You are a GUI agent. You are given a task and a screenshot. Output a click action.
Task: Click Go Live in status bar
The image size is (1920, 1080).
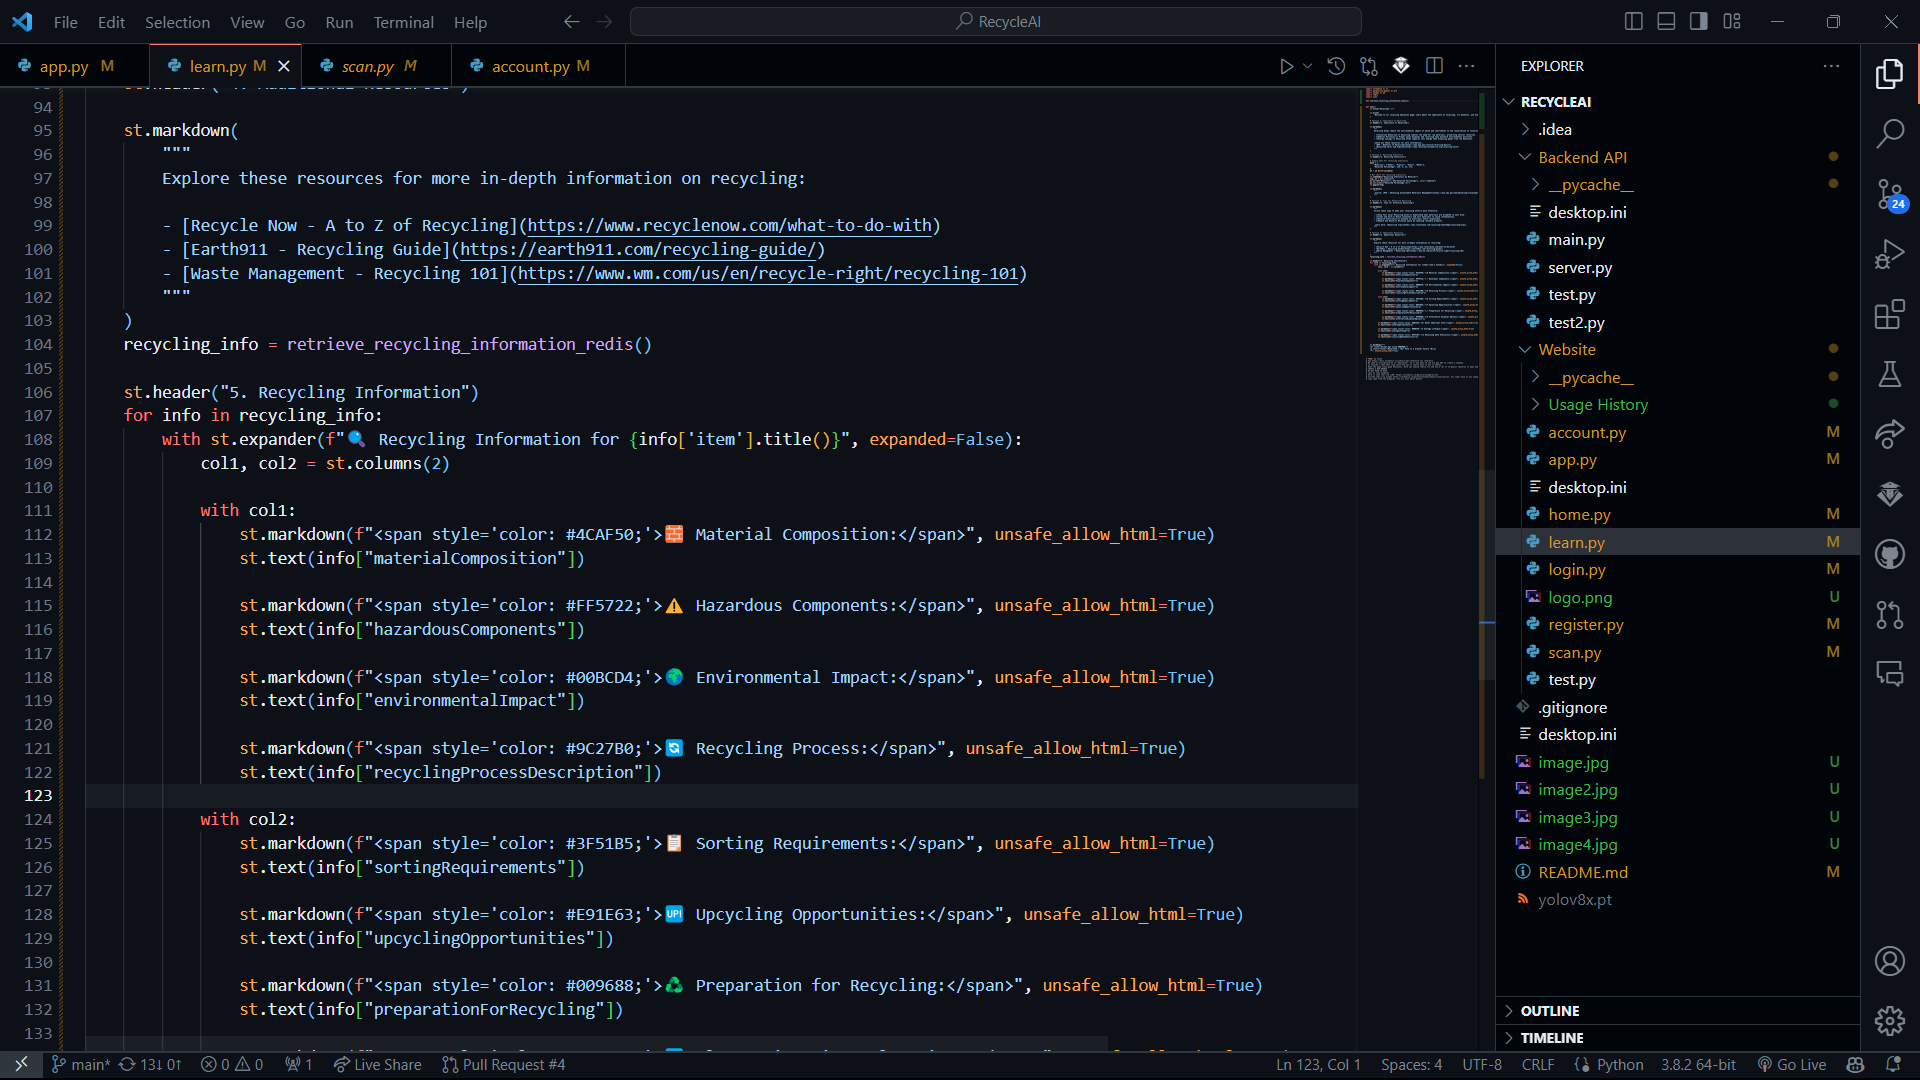tap(1792, 1065)
